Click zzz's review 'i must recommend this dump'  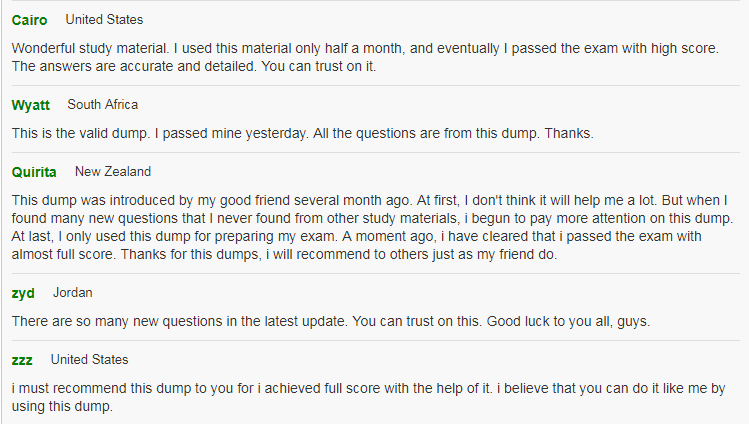(x=368, y=397)
